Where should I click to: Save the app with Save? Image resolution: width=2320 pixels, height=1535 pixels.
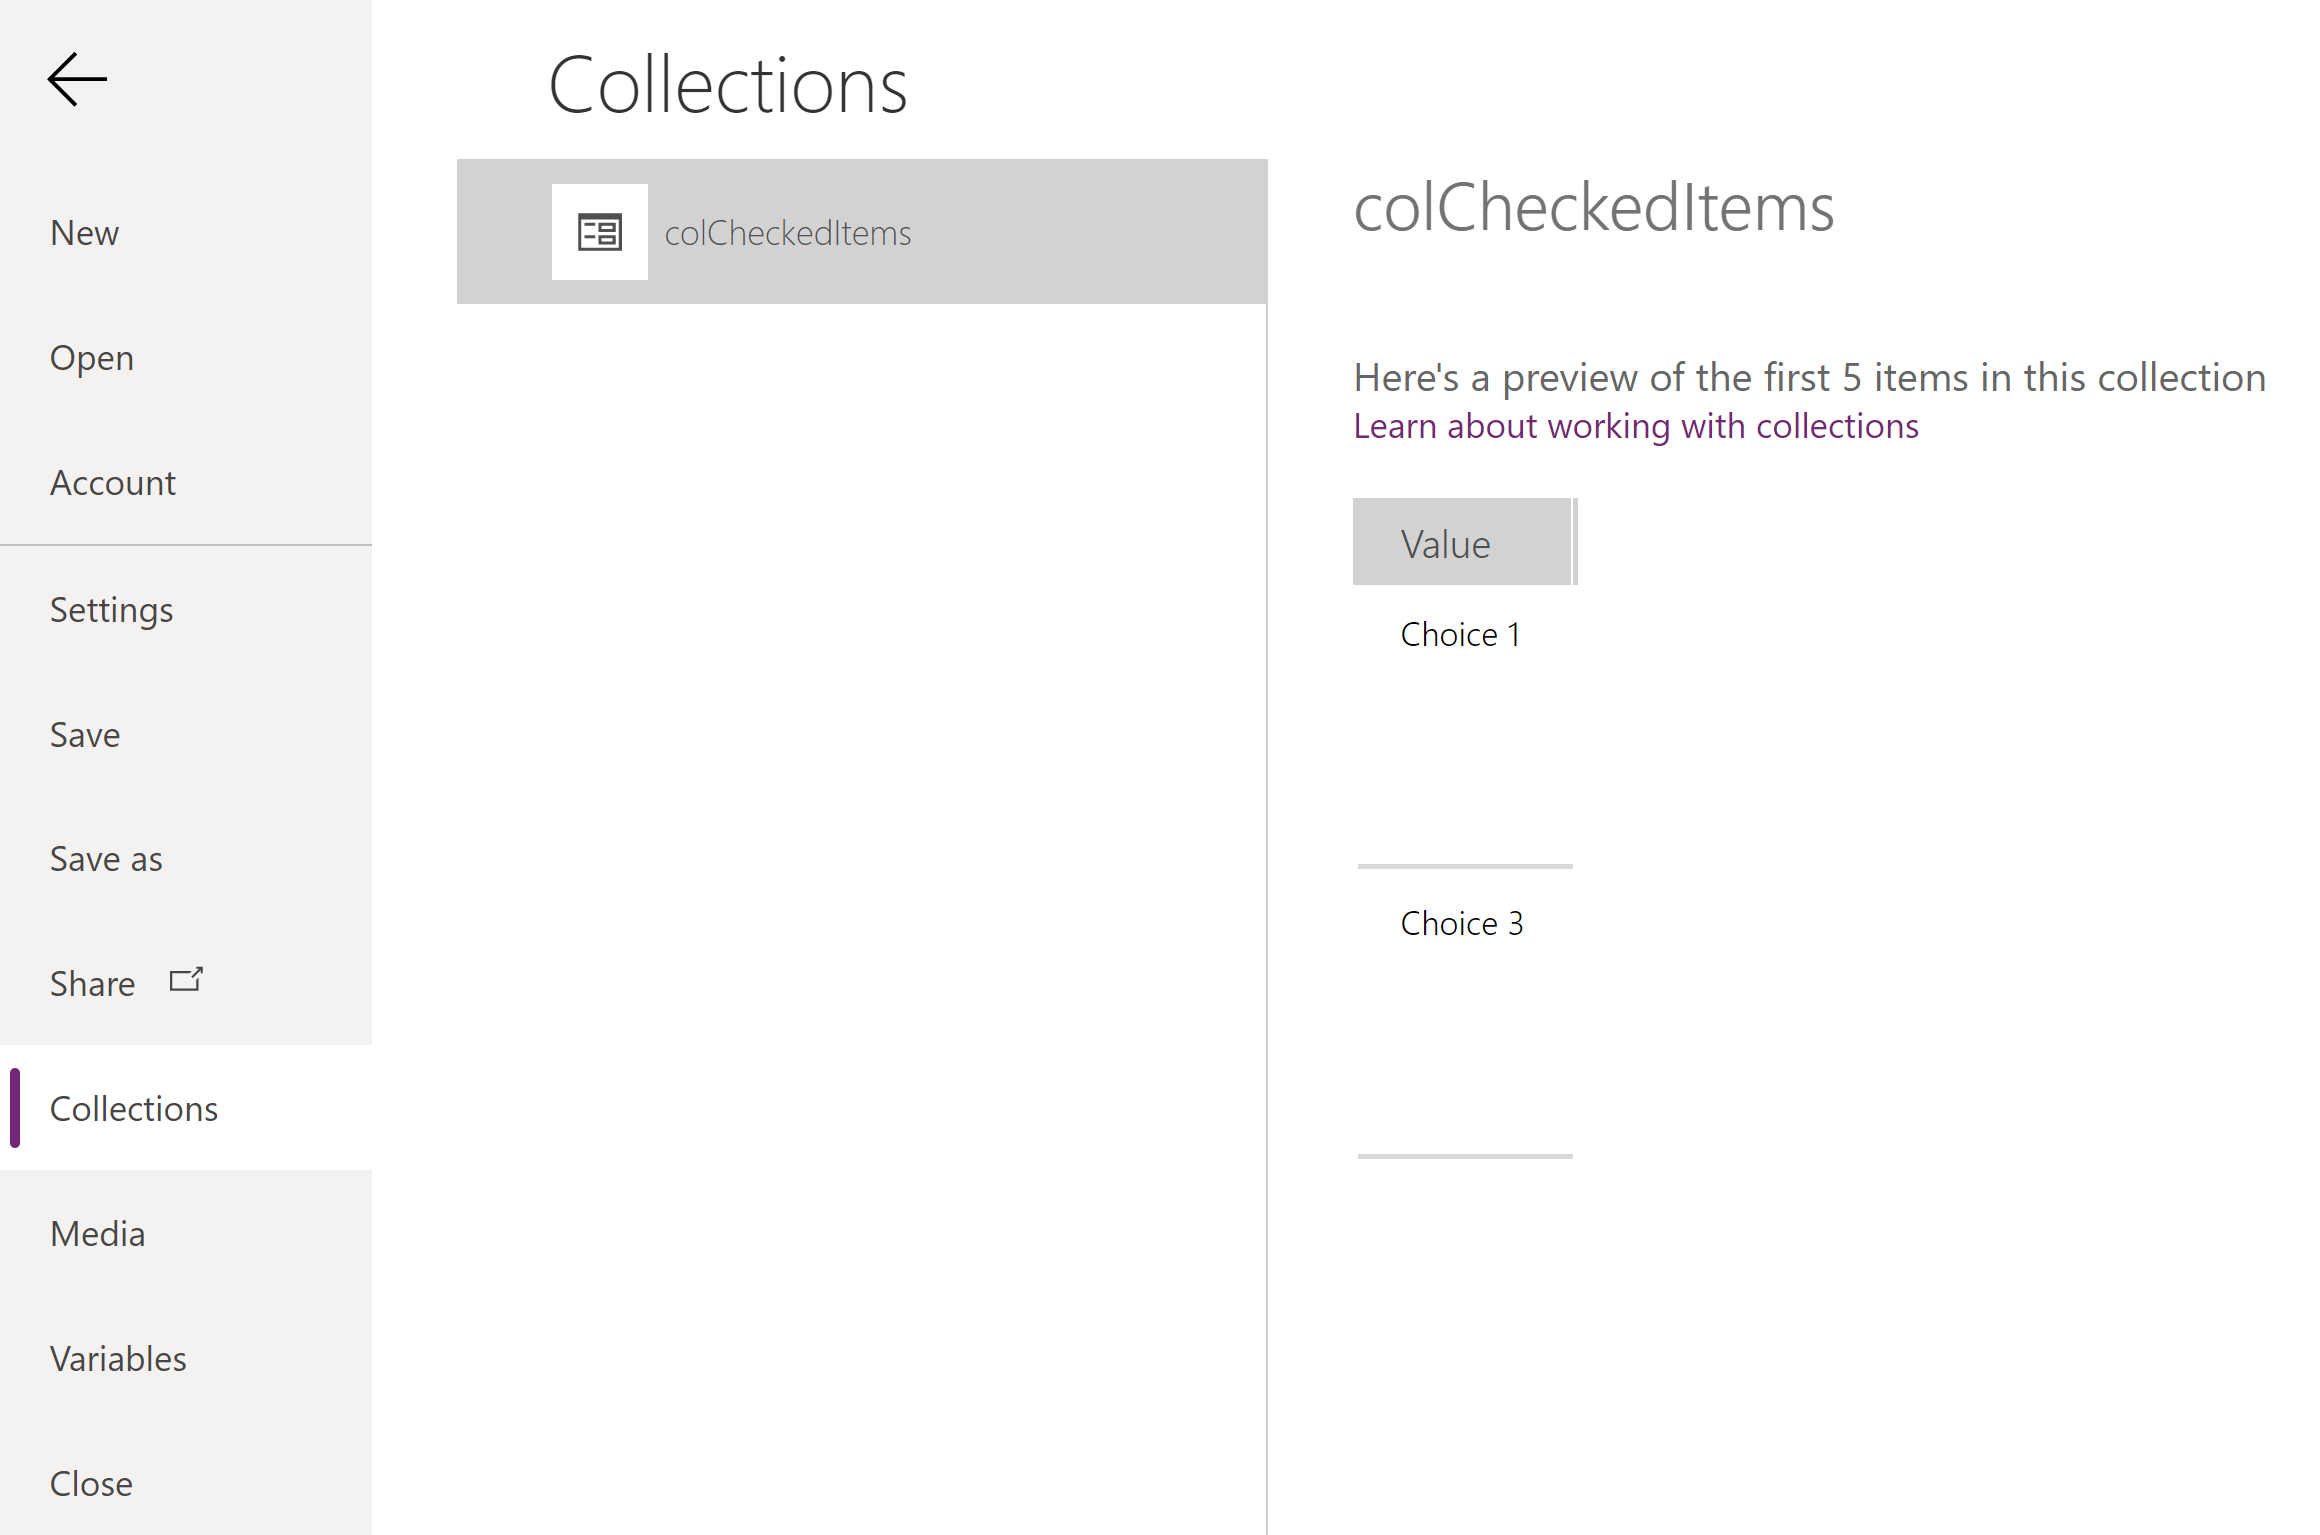(x=84, y=734)
